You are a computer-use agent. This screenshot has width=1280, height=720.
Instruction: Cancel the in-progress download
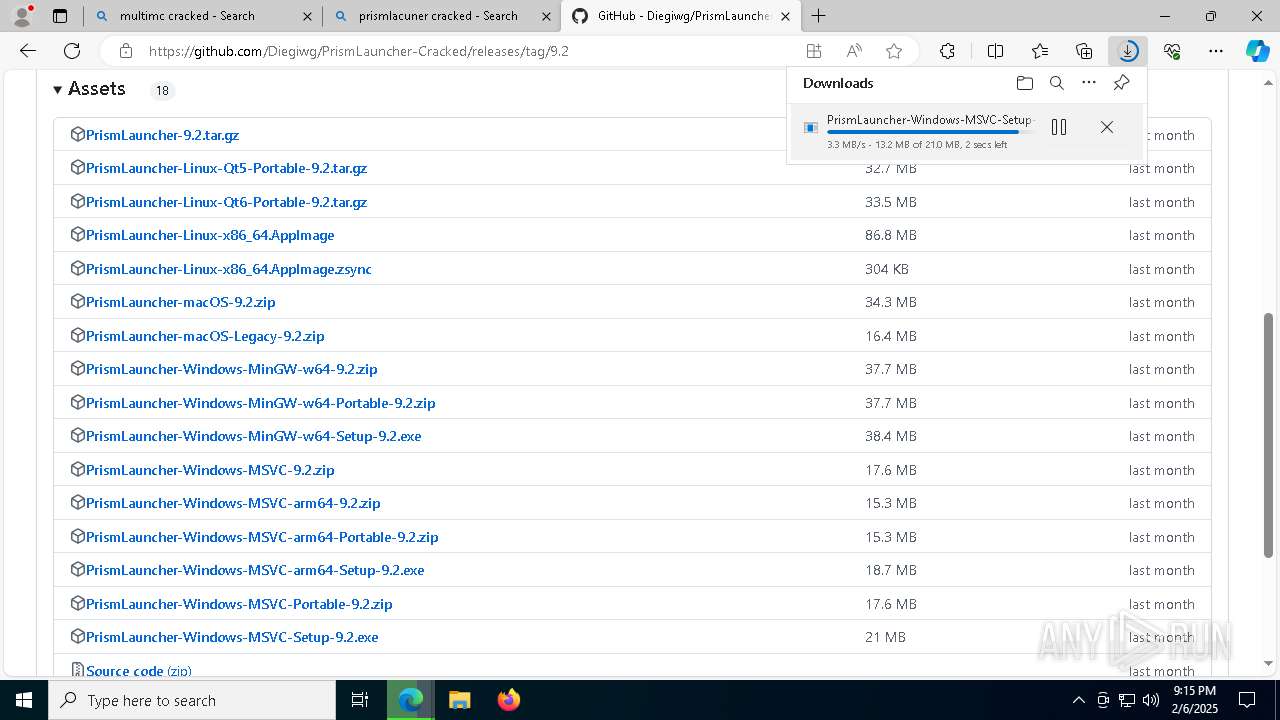tap(1107, 127)
